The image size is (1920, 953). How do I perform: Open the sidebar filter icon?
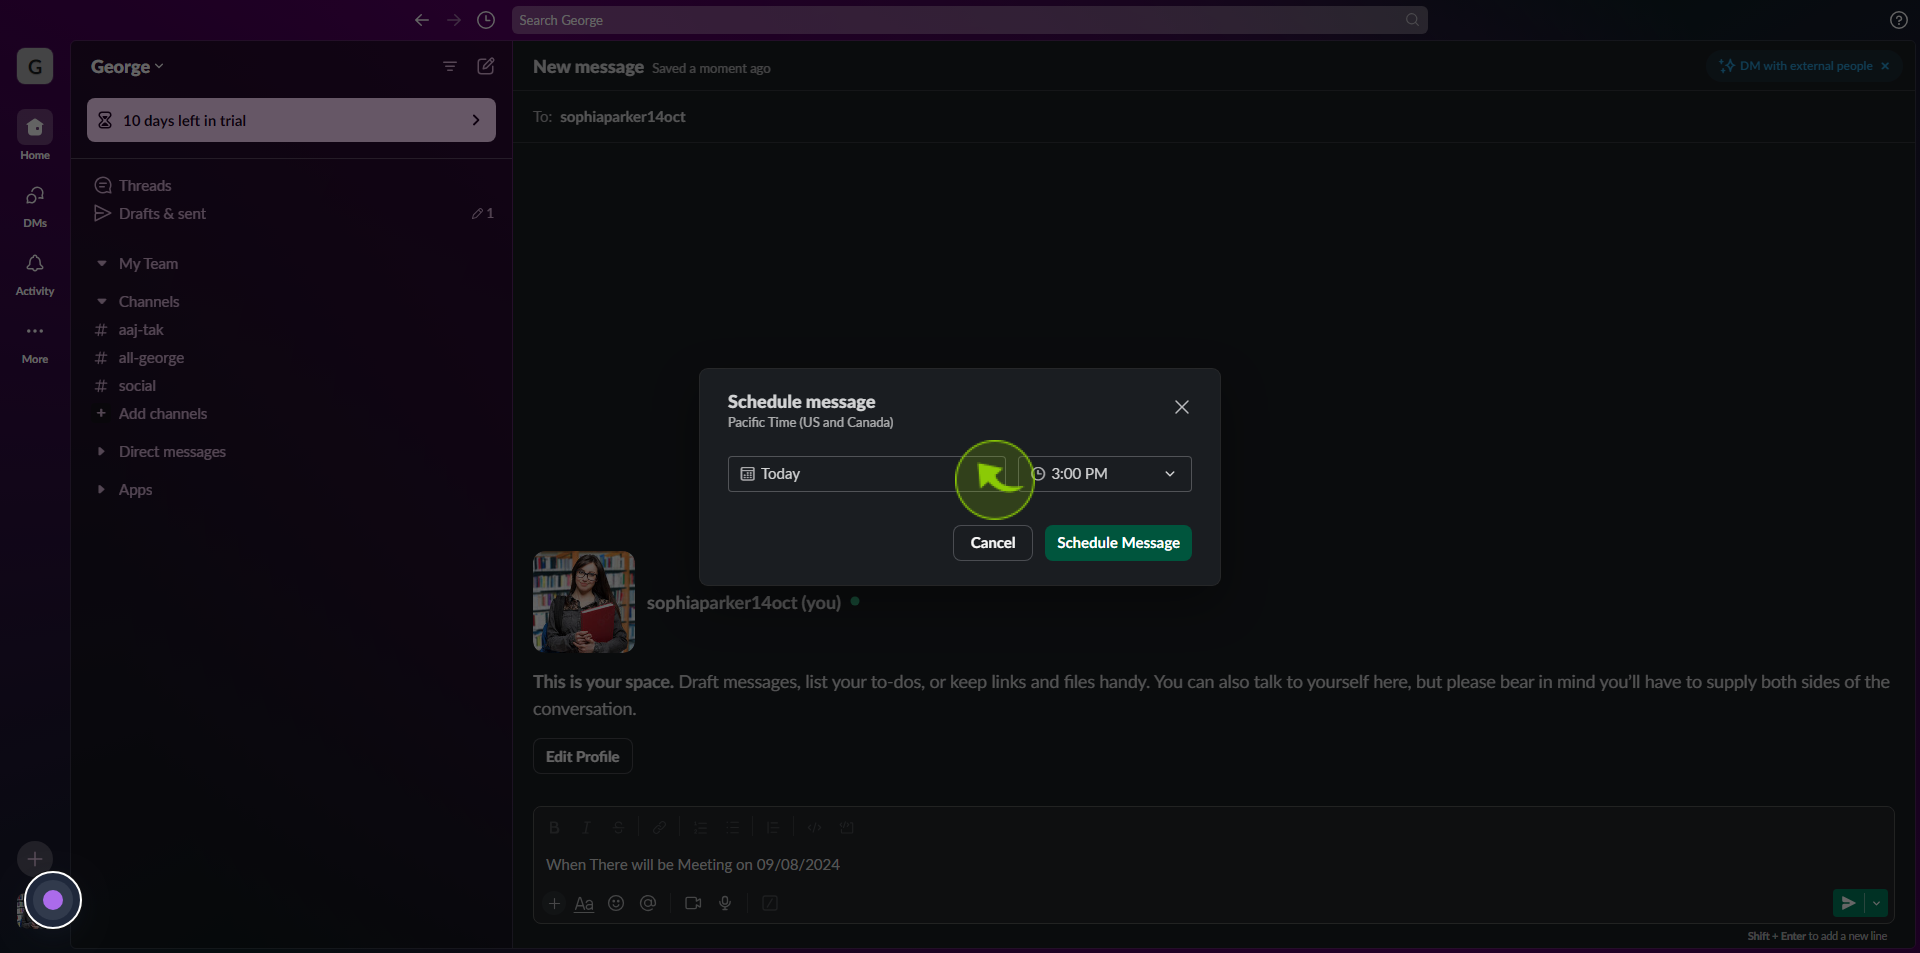pos(450,66)
